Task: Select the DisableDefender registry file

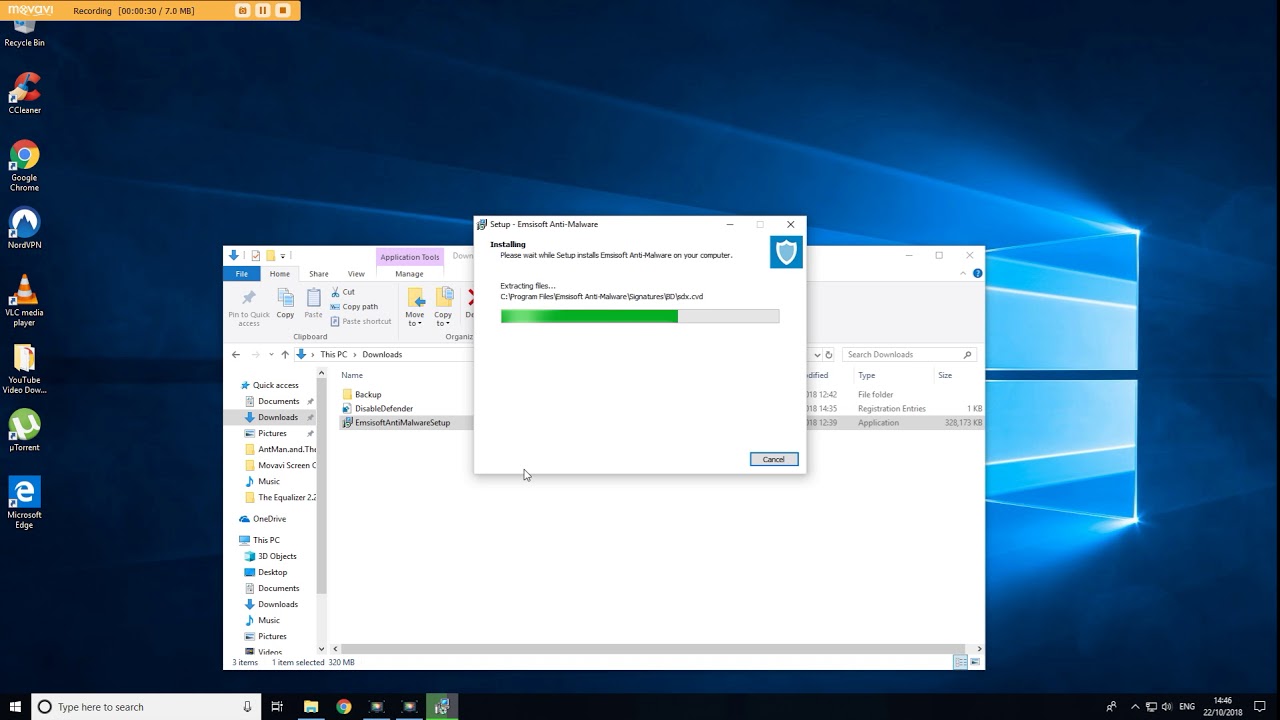Action: (x=384, y=408)
